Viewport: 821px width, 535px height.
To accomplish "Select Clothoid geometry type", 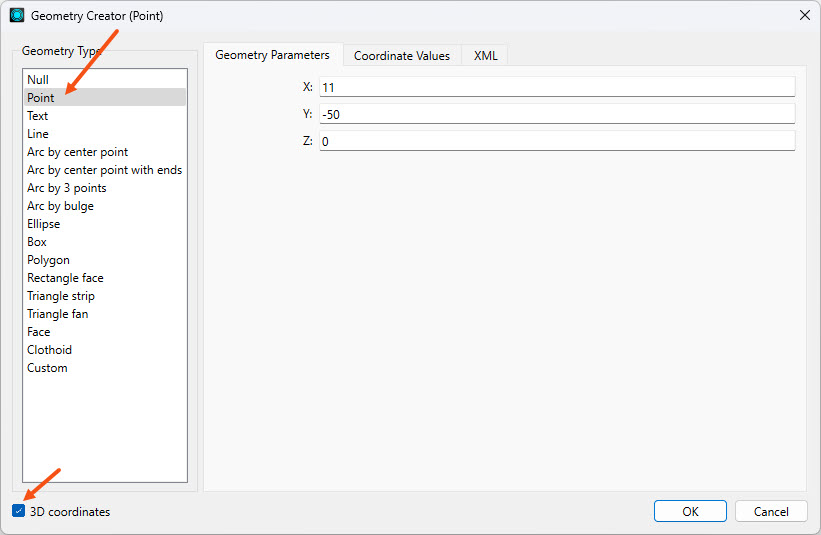I will (105, 350).
